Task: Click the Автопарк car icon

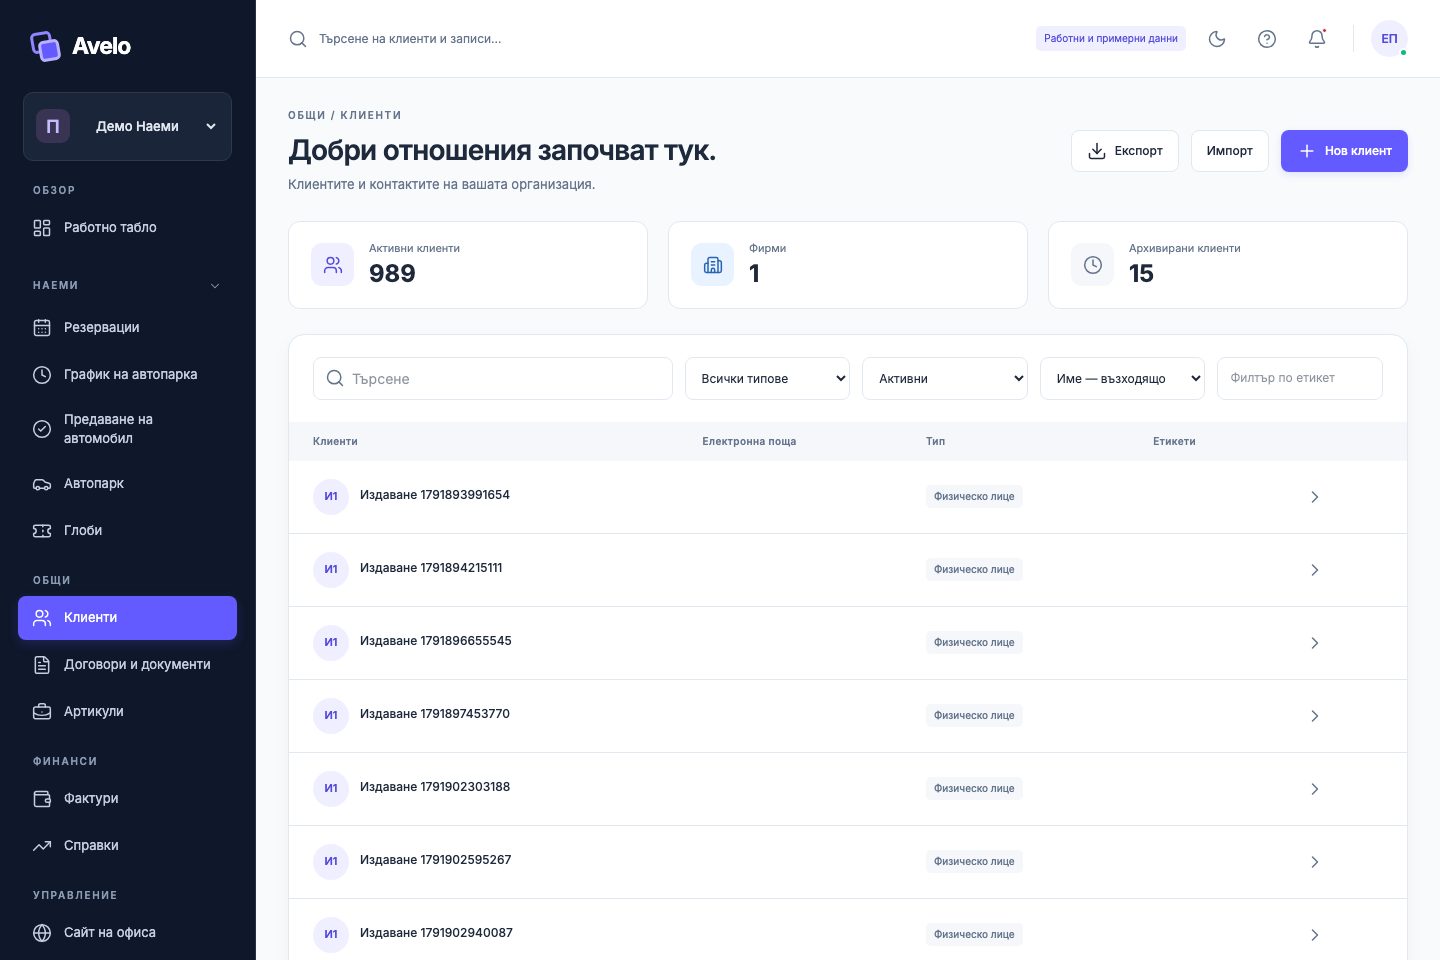Action: point(42,484)
